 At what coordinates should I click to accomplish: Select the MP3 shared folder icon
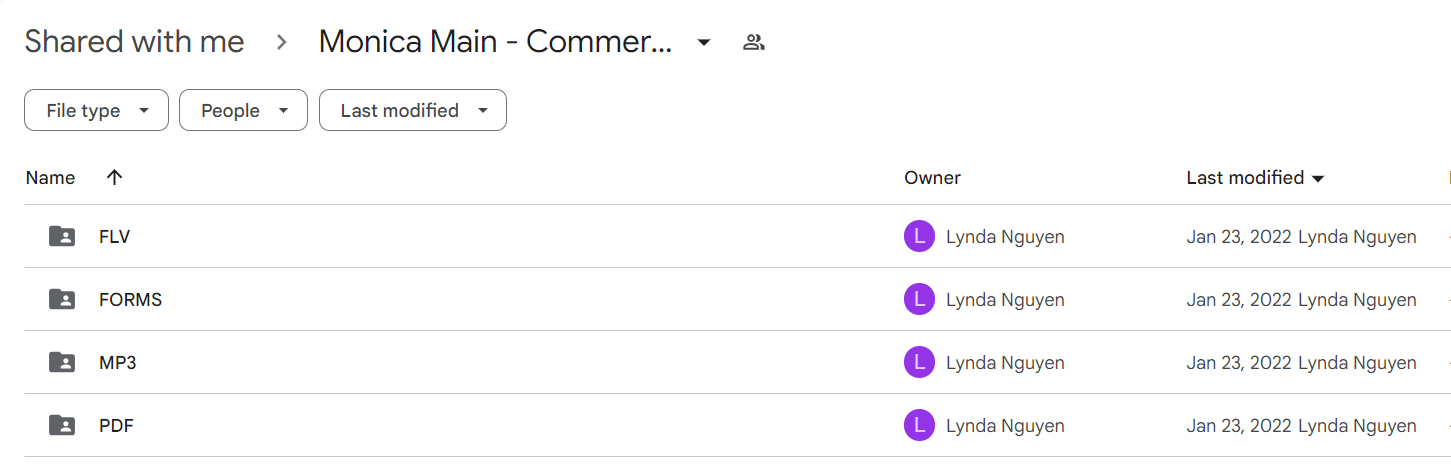(62, 362)
